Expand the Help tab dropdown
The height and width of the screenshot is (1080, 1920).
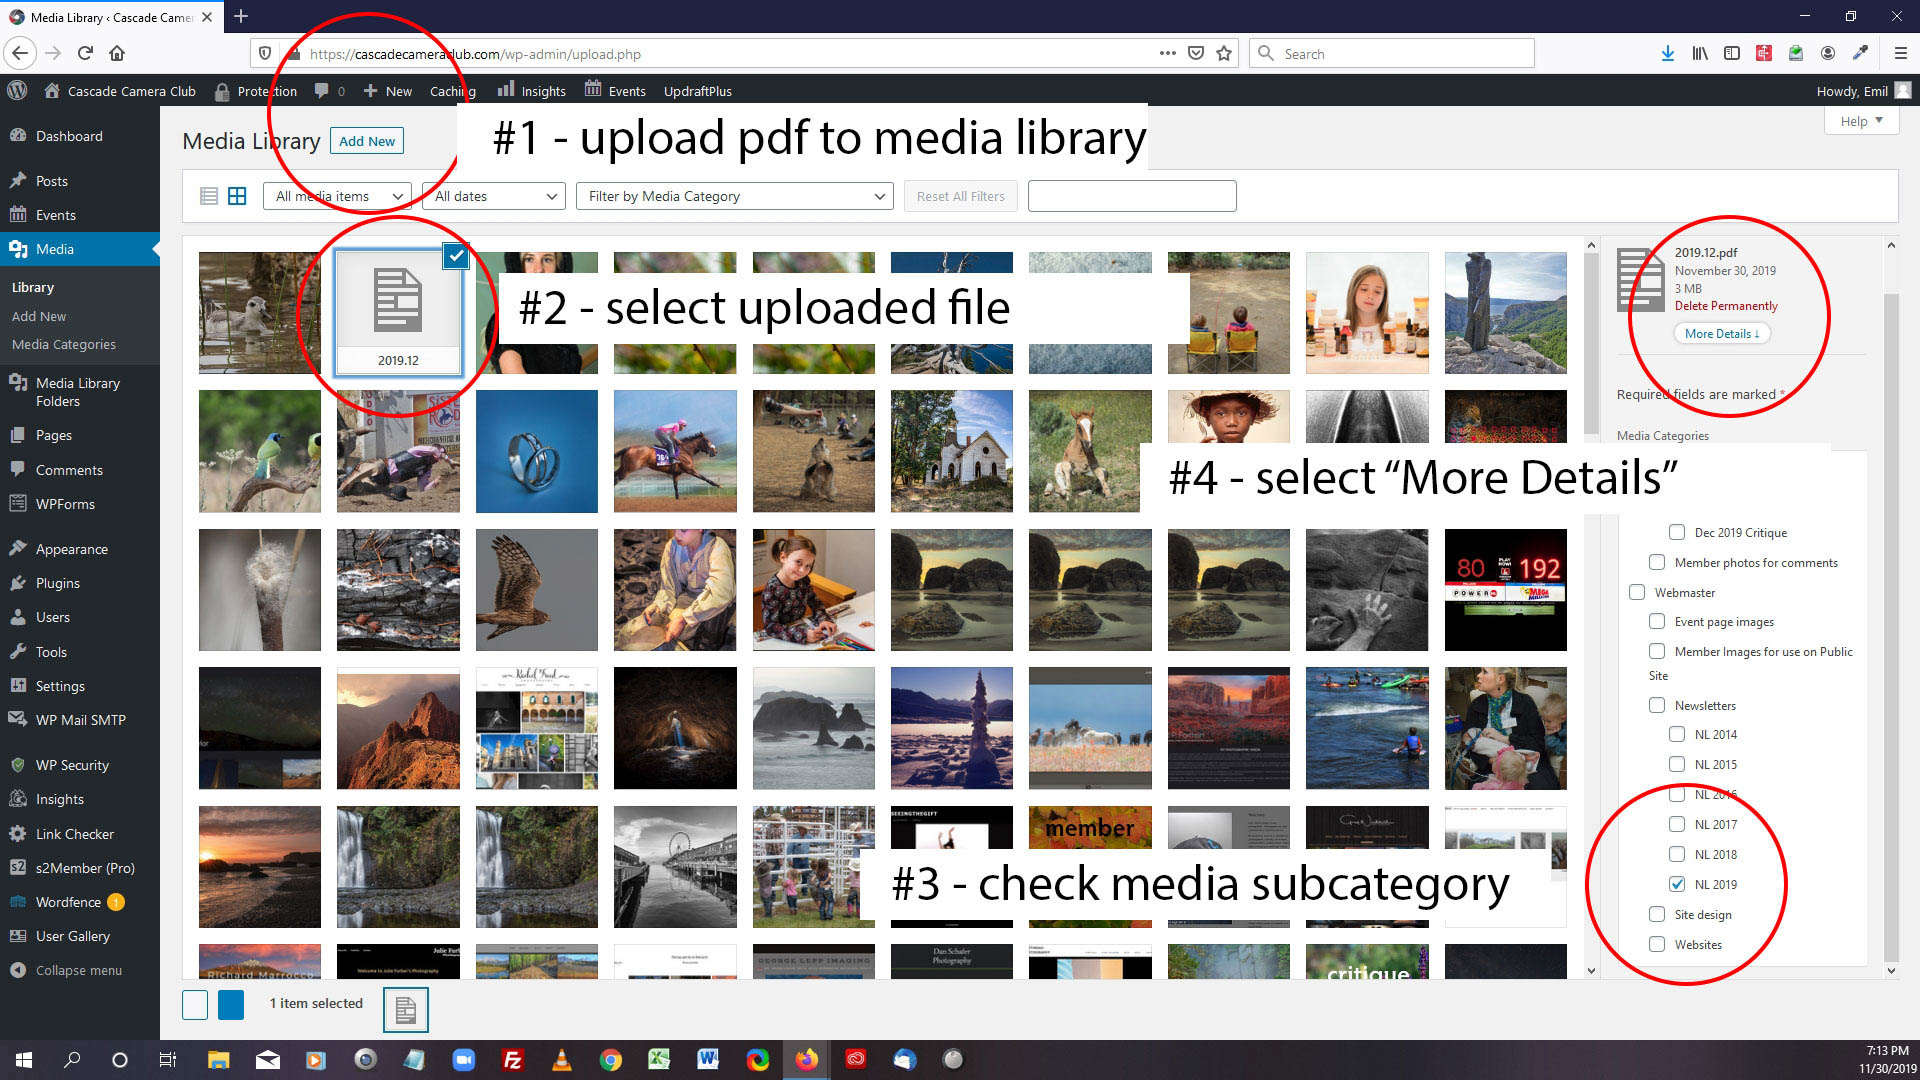coord(1861,121)
